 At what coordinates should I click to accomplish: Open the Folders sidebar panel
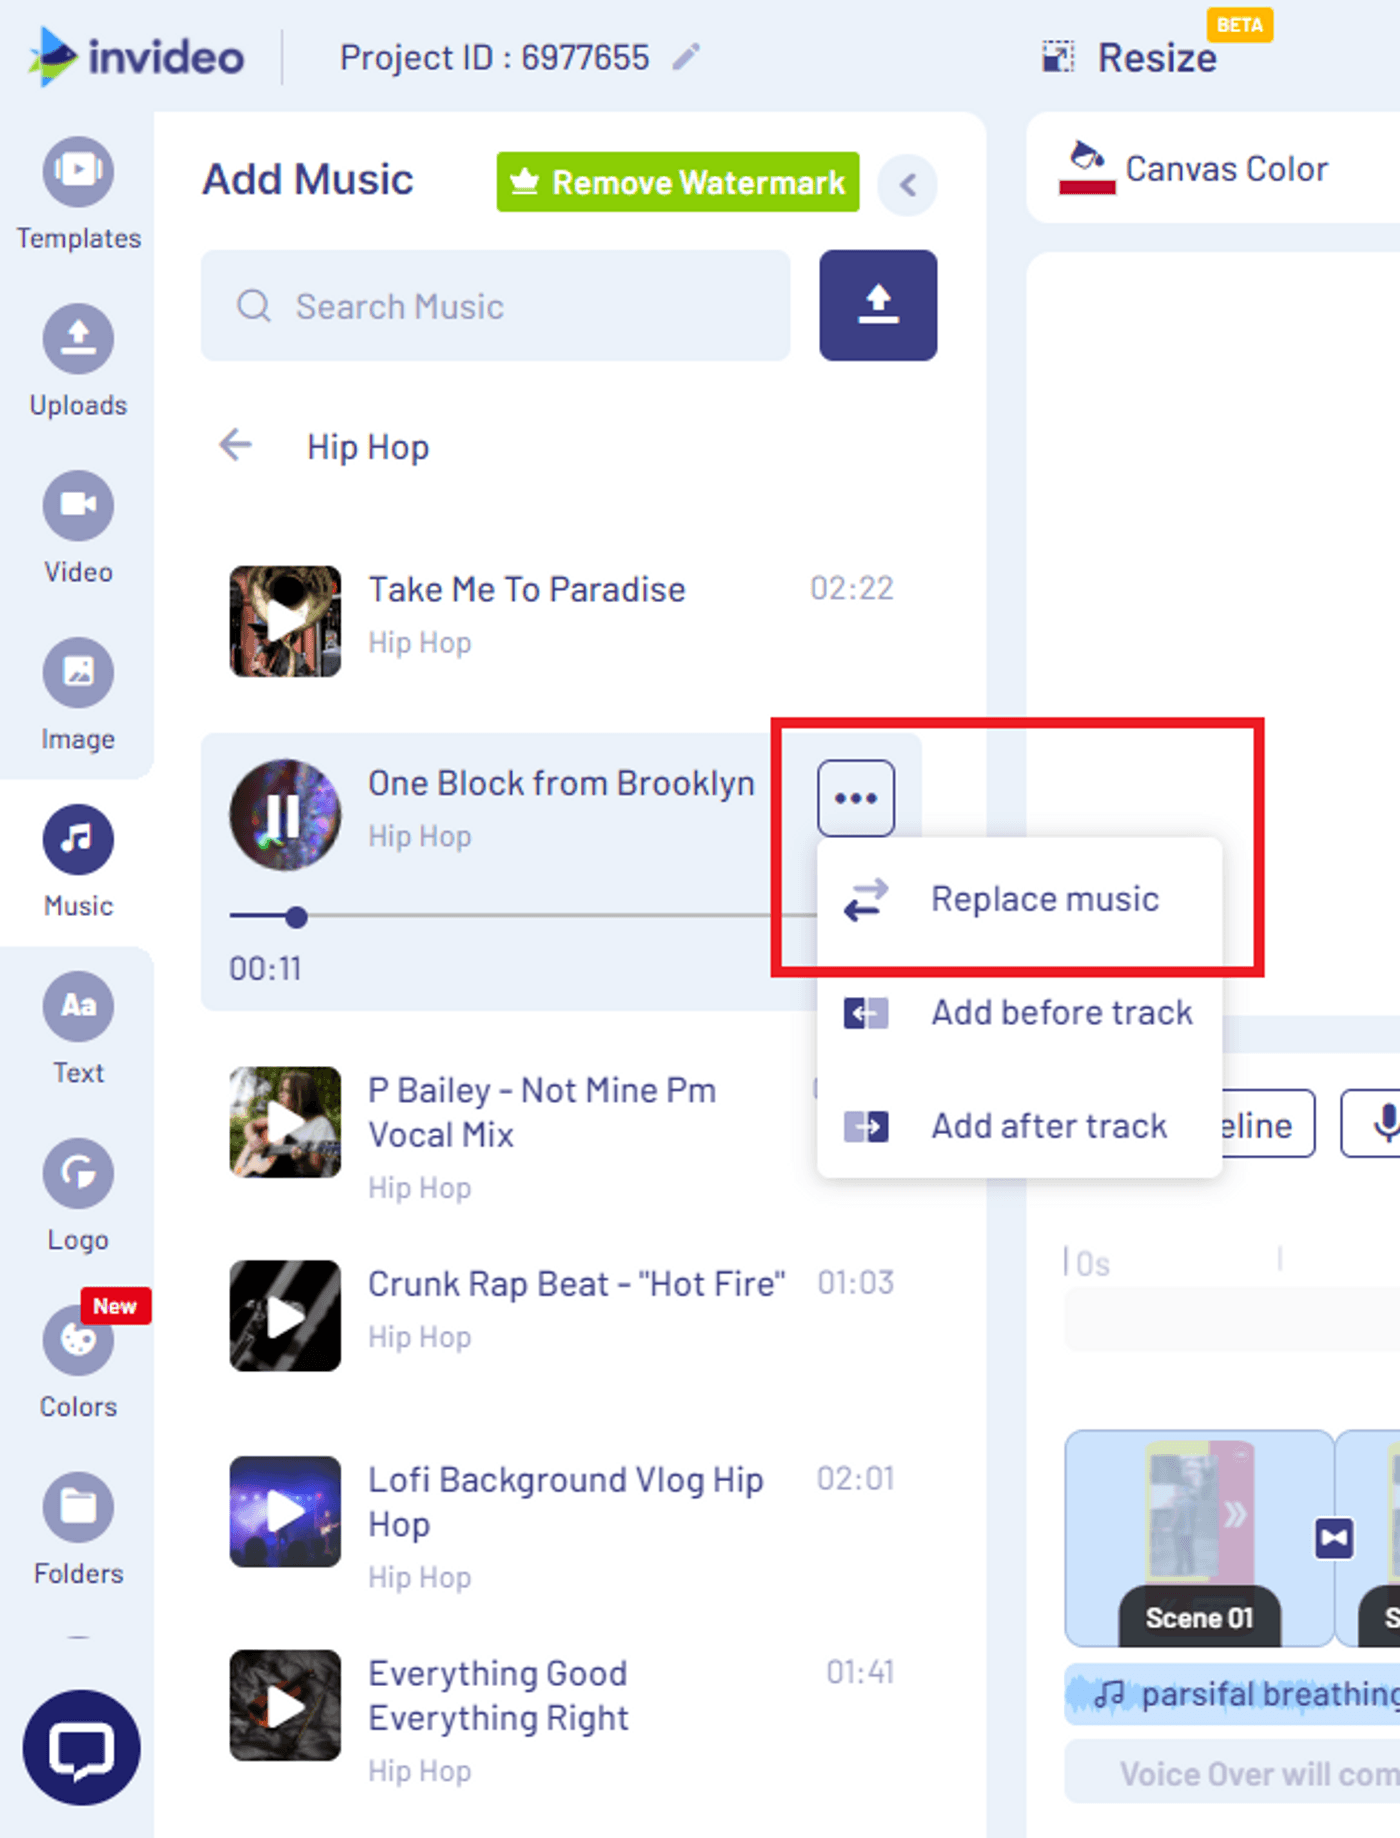(78, 1530)
